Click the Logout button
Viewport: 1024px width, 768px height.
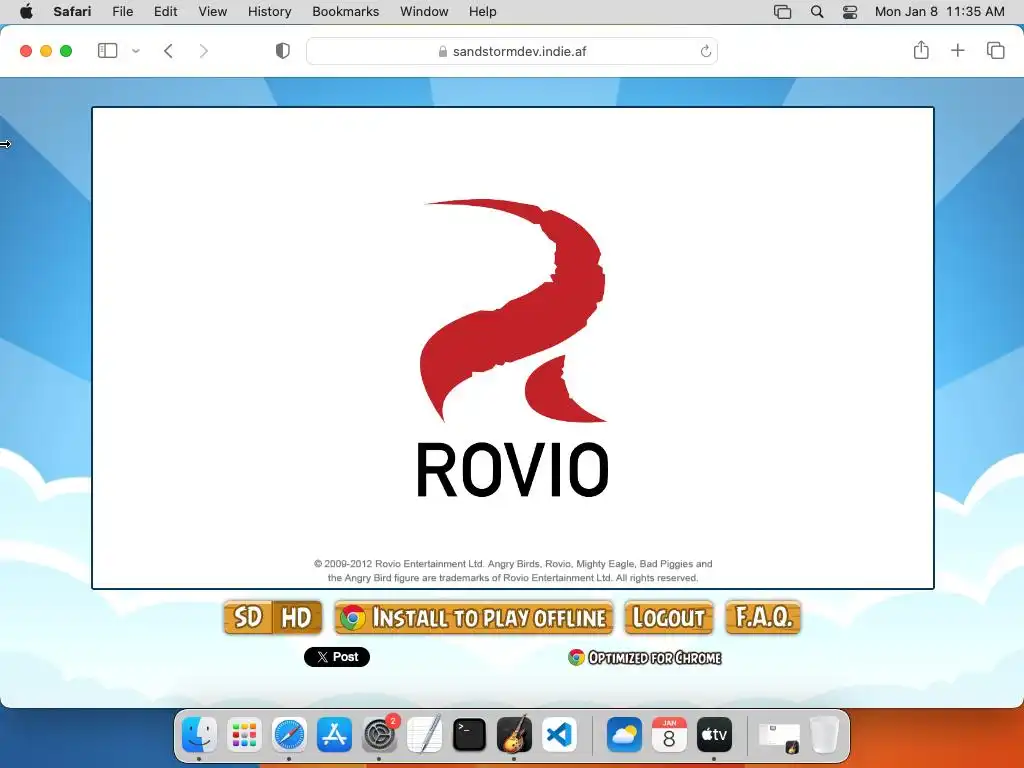click(x=669, y=617)
